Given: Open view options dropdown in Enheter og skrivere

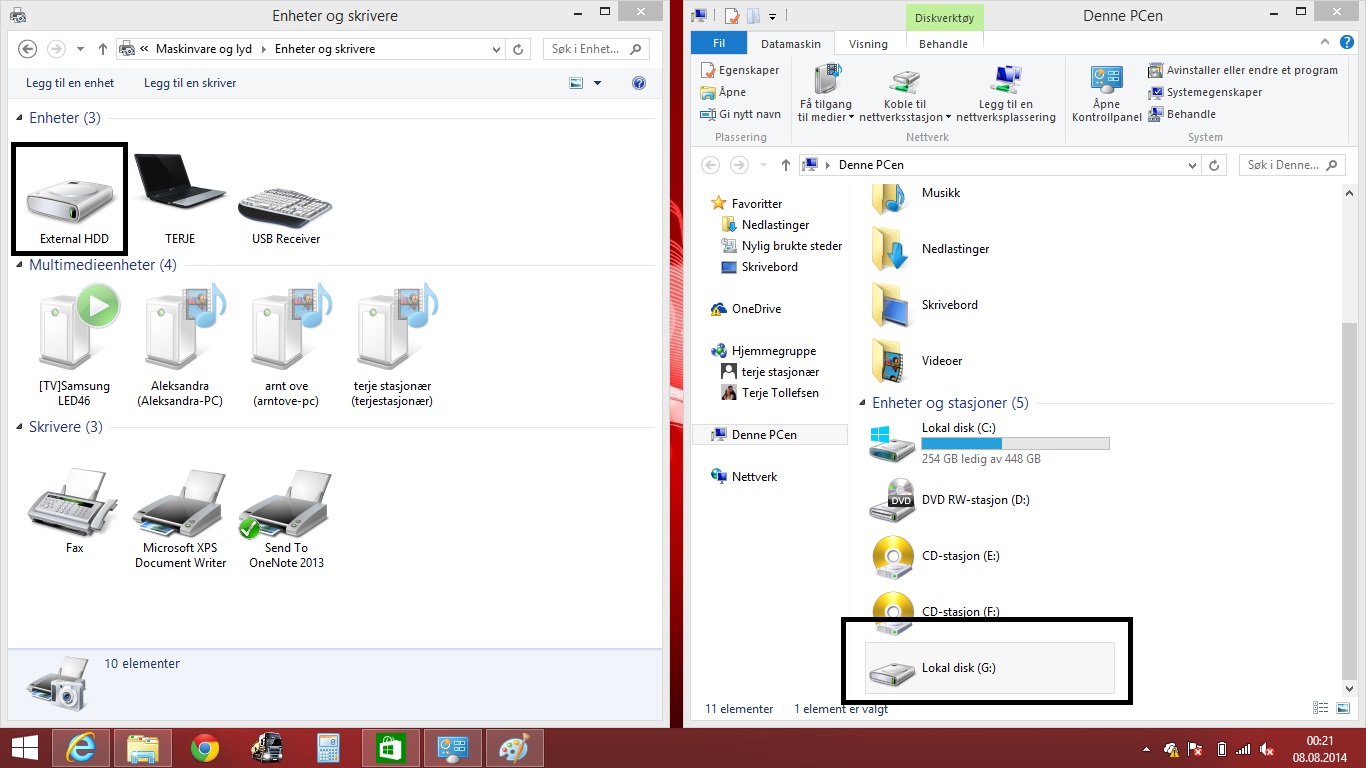Looking at the screenshot, I should point(598,83).
